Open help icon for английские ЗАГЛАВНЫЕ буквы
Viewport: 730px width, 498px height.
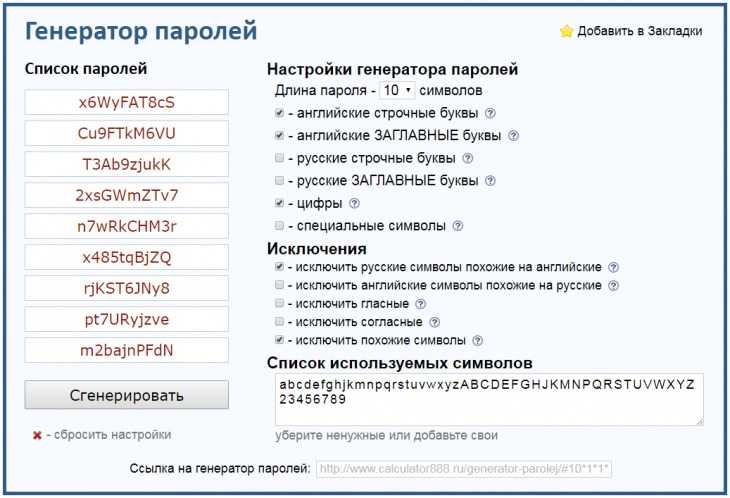coord(513,136)
